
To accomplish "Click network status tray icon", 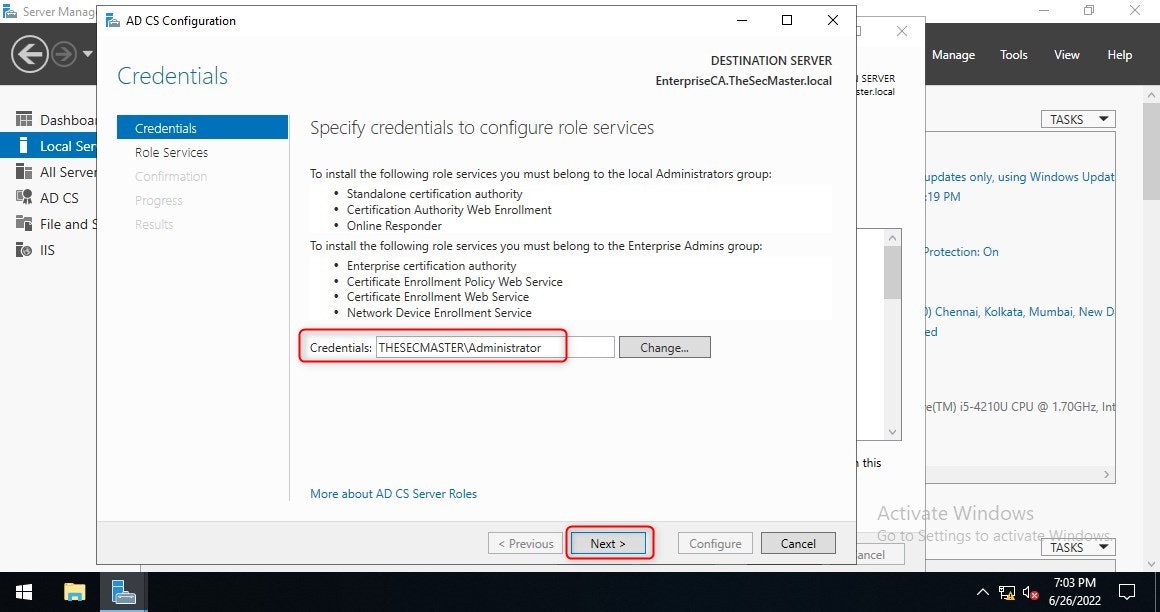I will pos(1006,592).
